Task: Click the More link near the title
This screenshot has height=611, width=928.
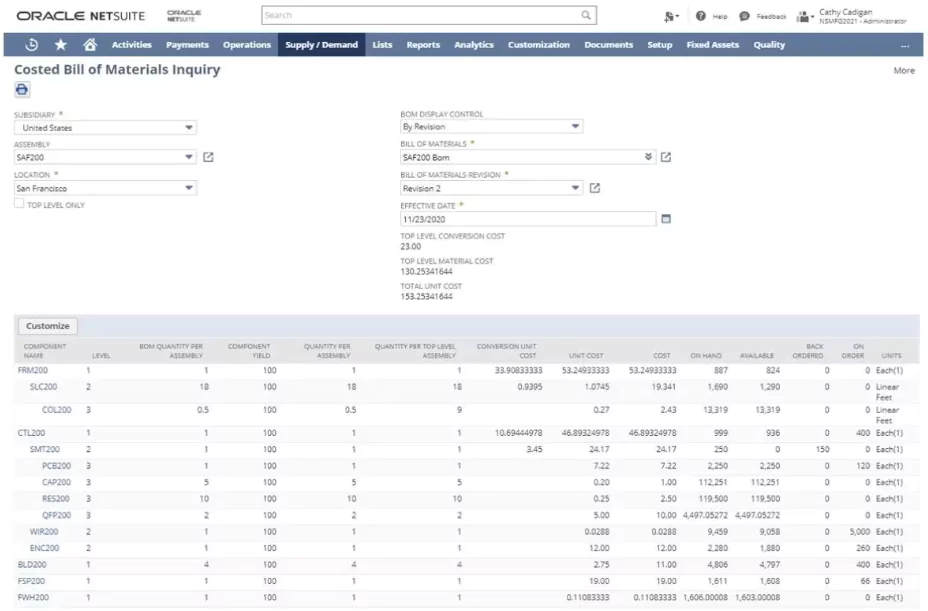Action: point(904,70)
